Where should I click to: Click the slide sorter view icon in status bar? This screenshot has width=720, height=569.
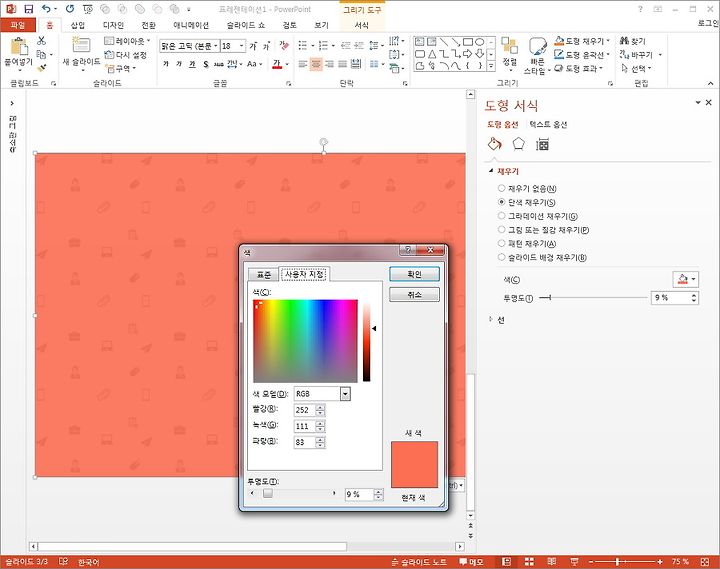(x=529, y=561)
